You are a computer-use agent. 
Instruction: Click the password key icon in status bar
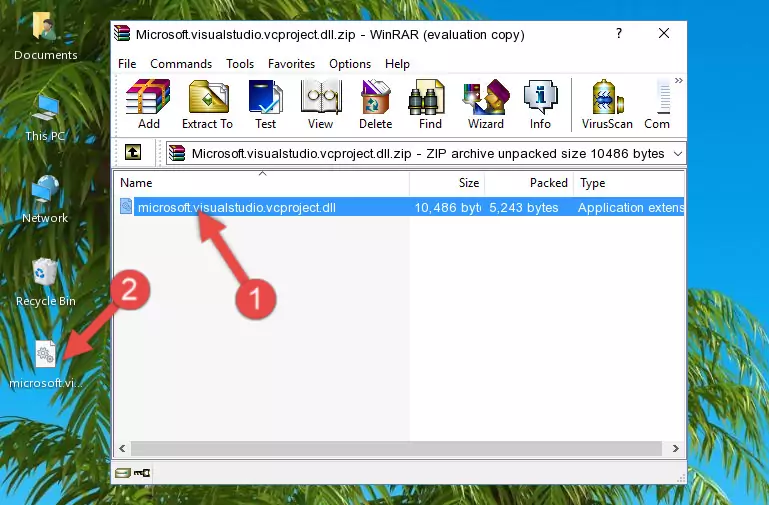click(x=142, y=473)
